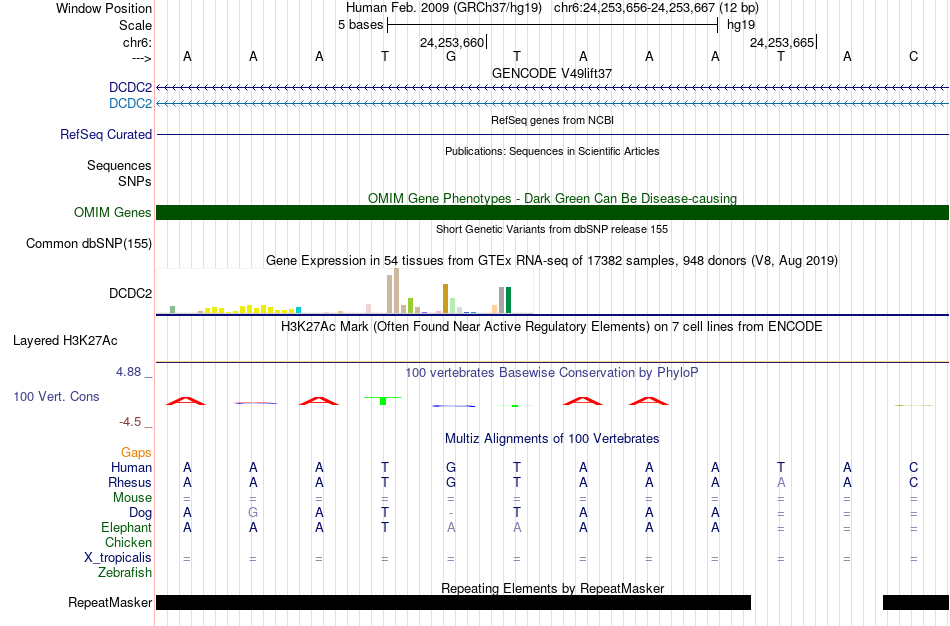Click the Common dbSNP(155) track label
The image size is (950, 626).
coord(89,244)
